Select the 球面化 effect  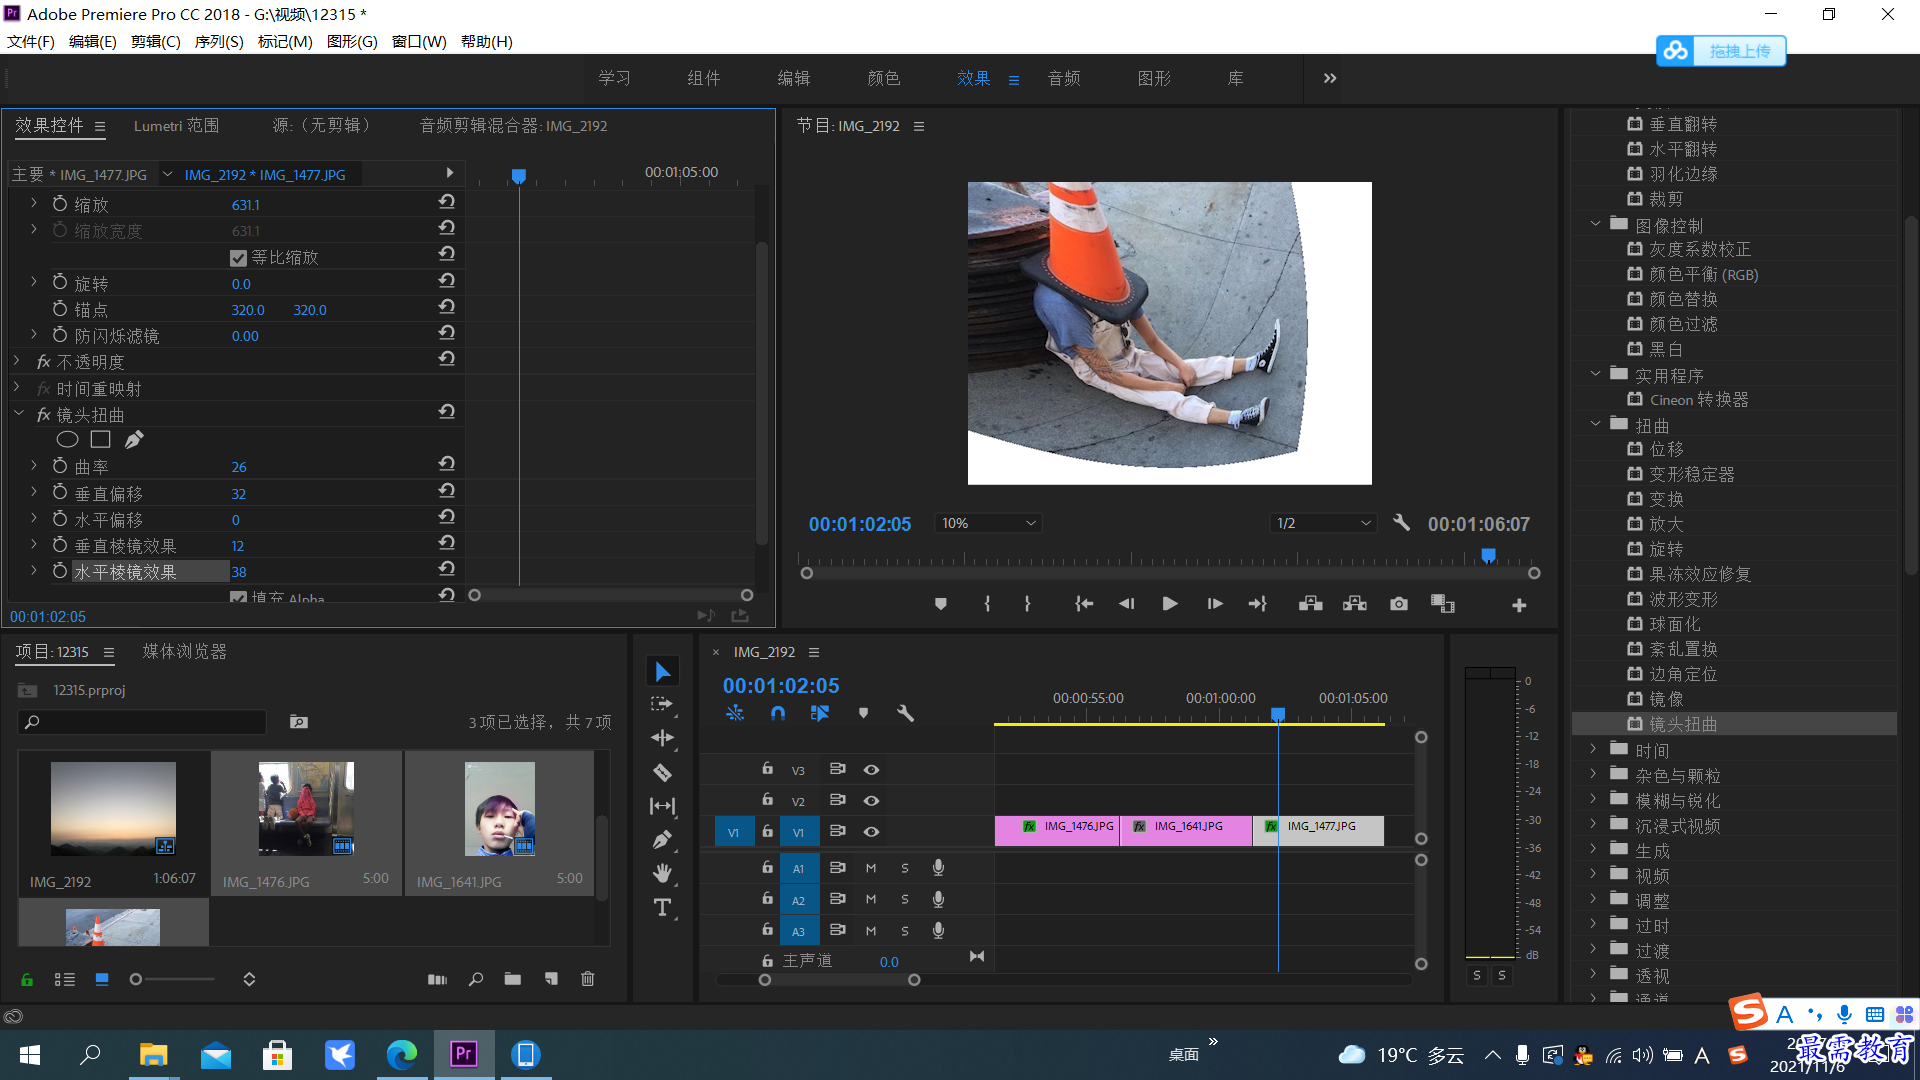1675,624
